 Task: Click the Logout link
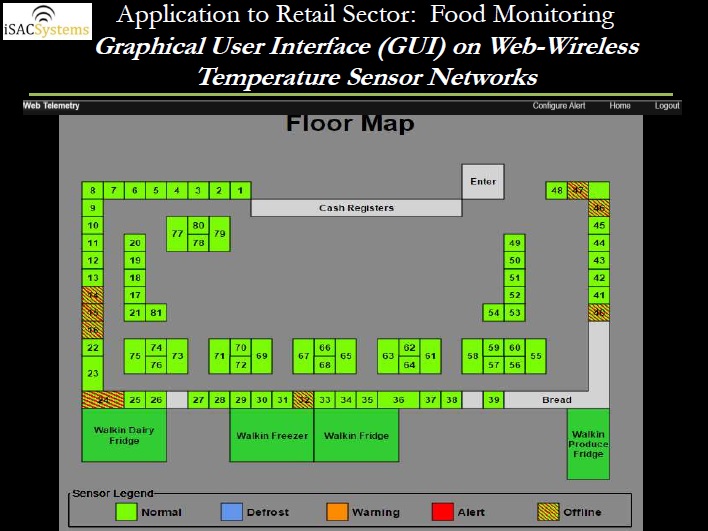[667, 106]
